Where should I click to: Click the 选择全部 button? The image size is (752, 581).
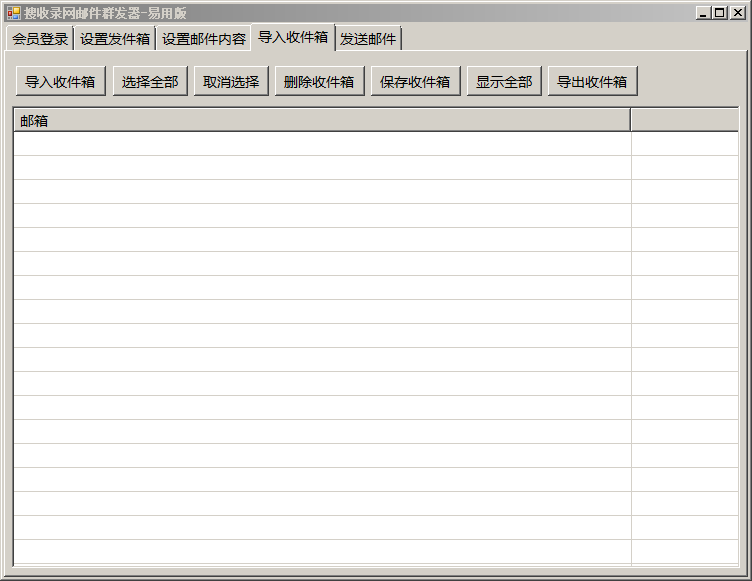pos(150,82)
